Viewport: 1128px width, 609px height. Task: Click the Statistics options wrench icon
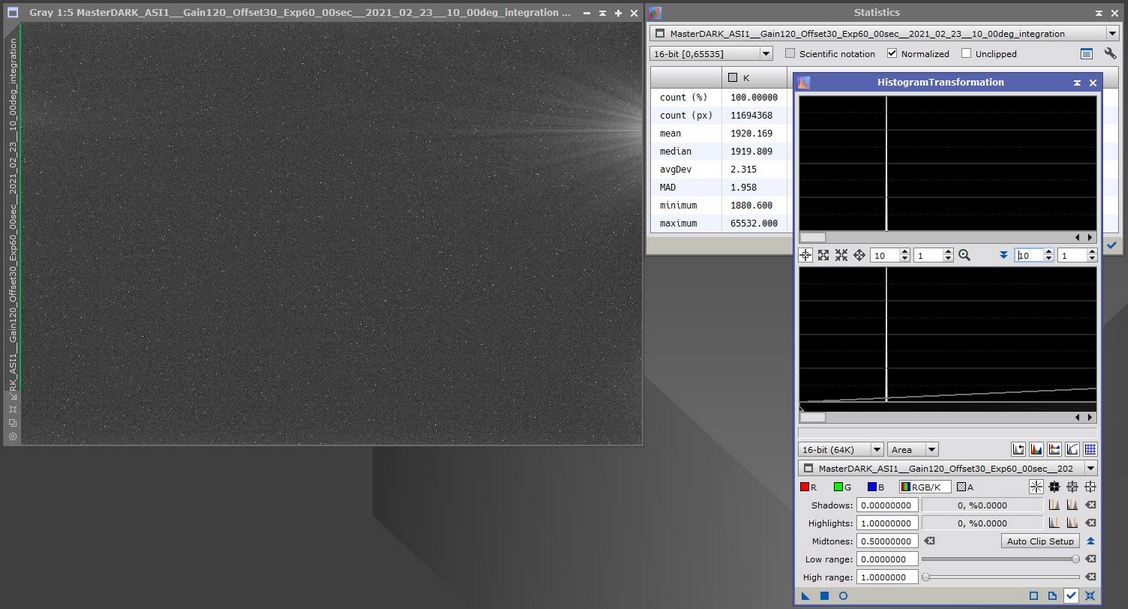click(x=1110, y=54)
